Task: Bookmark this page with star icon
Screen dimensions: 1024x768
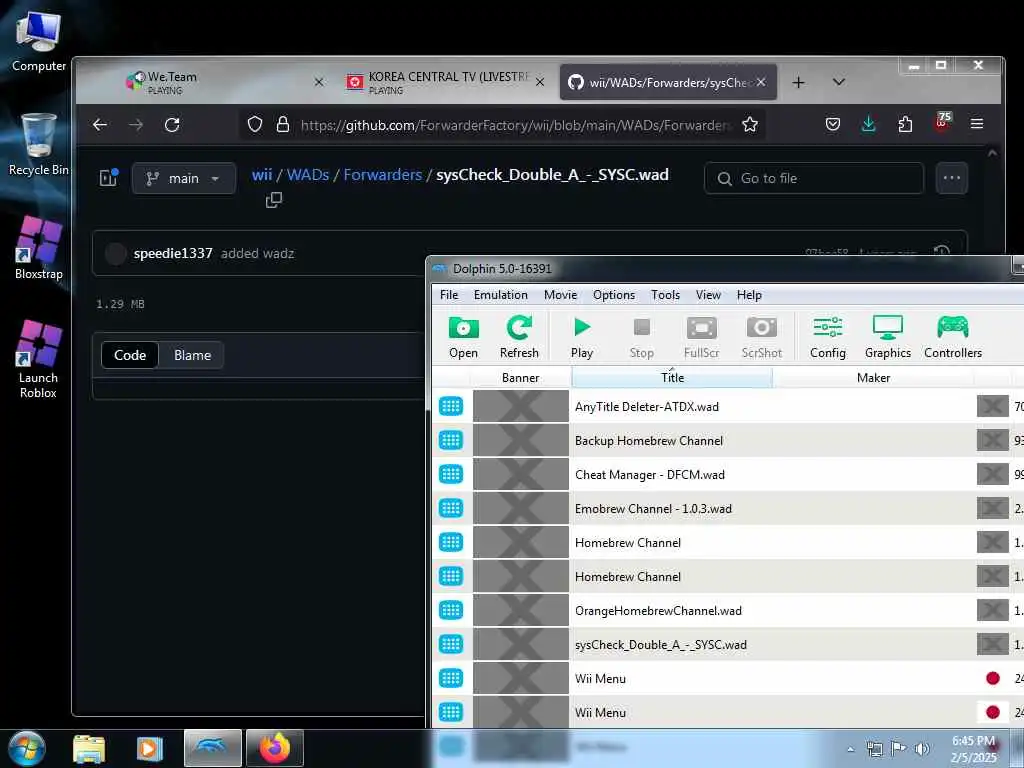Action: tap(750, 124)
